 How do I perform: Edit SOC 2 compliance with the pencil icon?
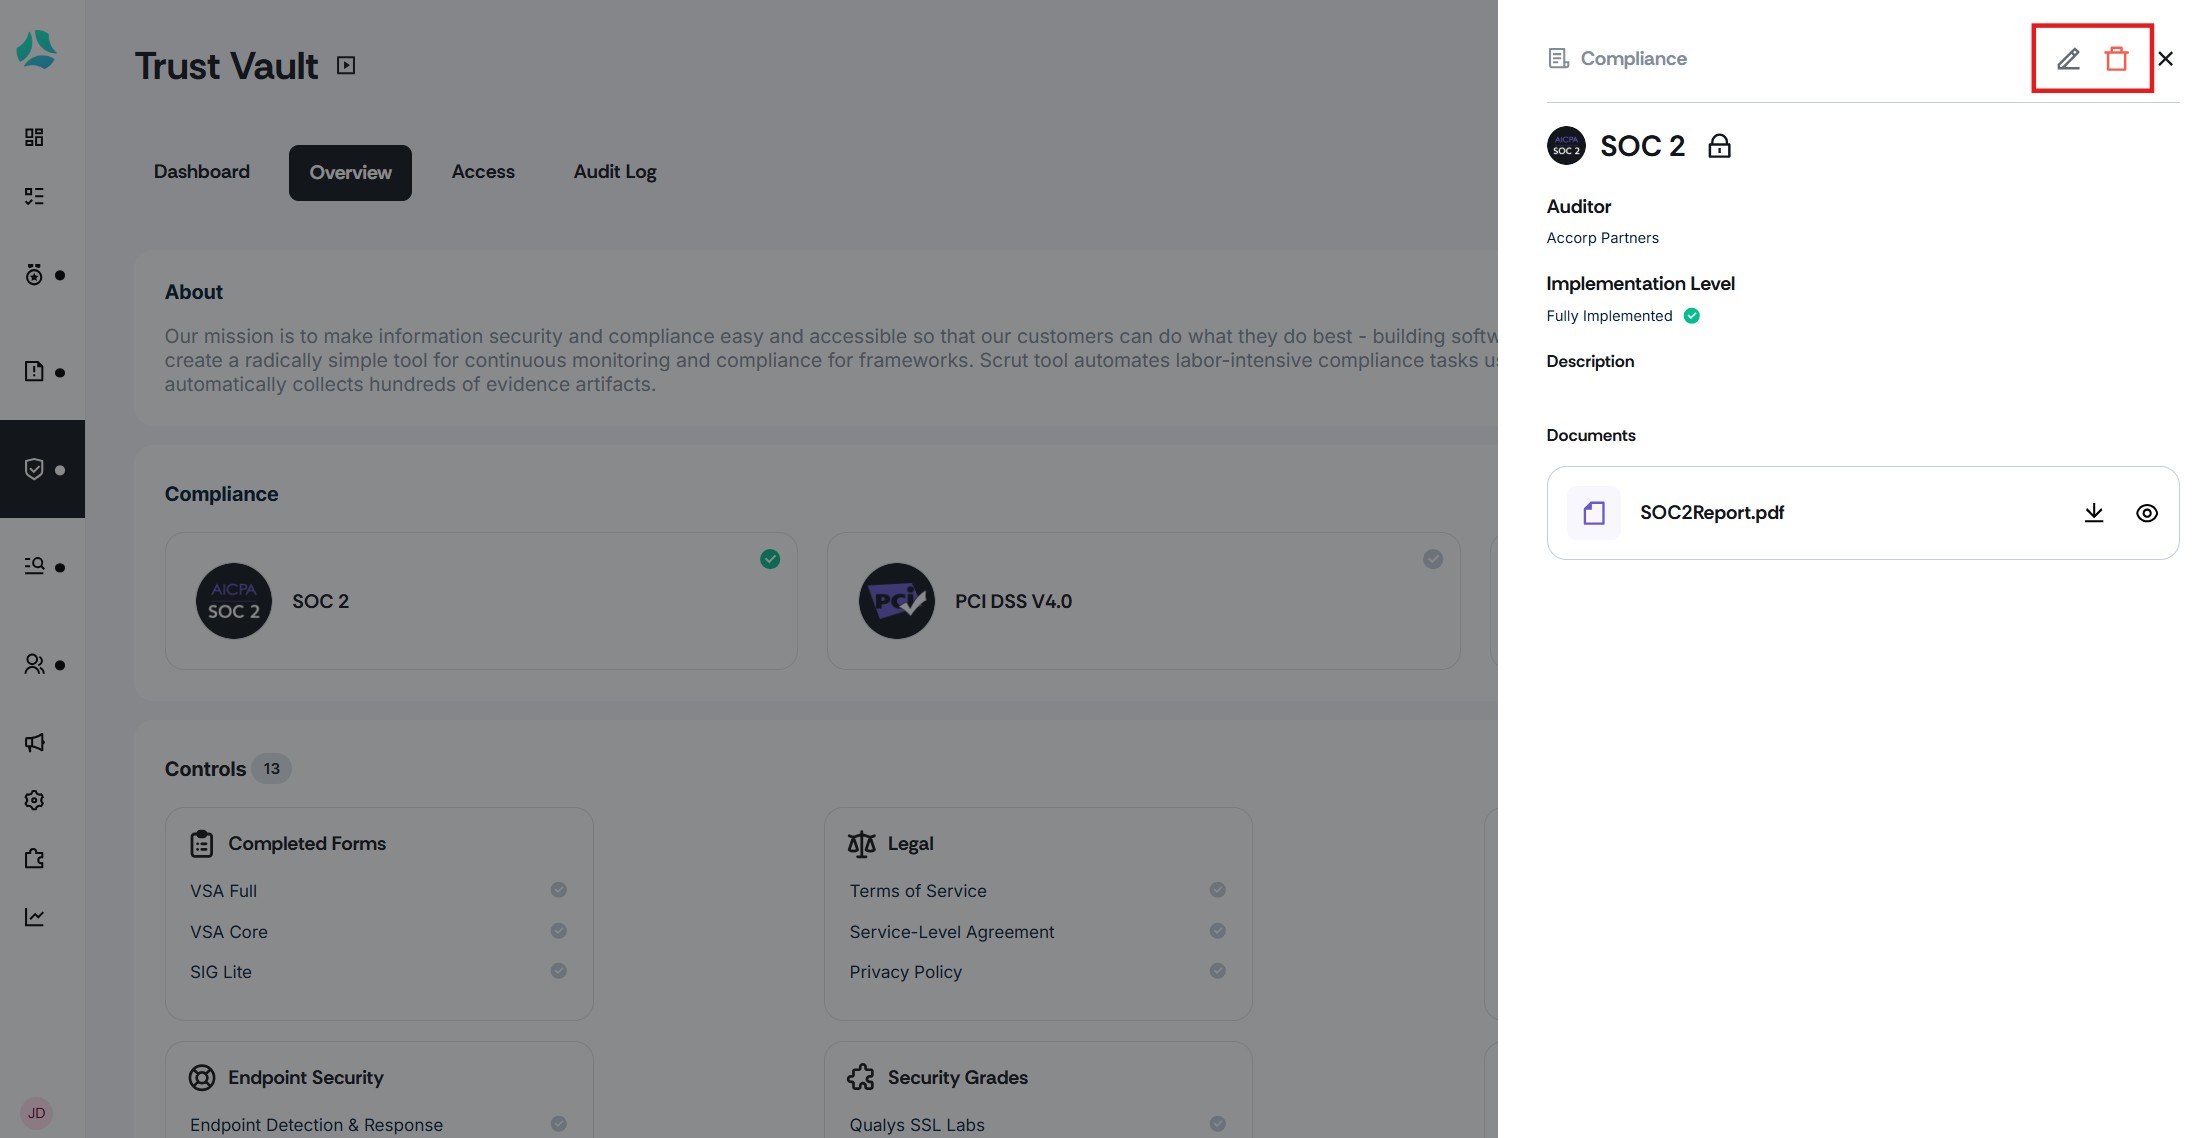[x=2068, y=59]
